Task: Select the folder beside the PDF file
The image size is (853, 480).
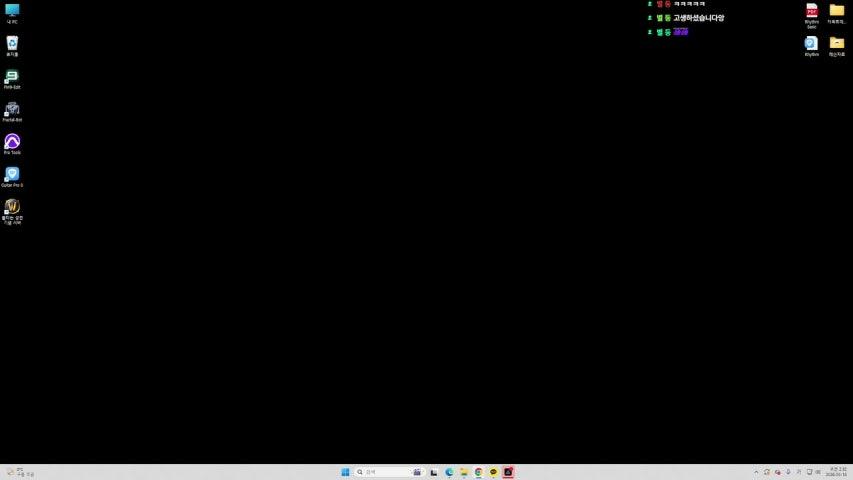Action: [x=837, y=14]
